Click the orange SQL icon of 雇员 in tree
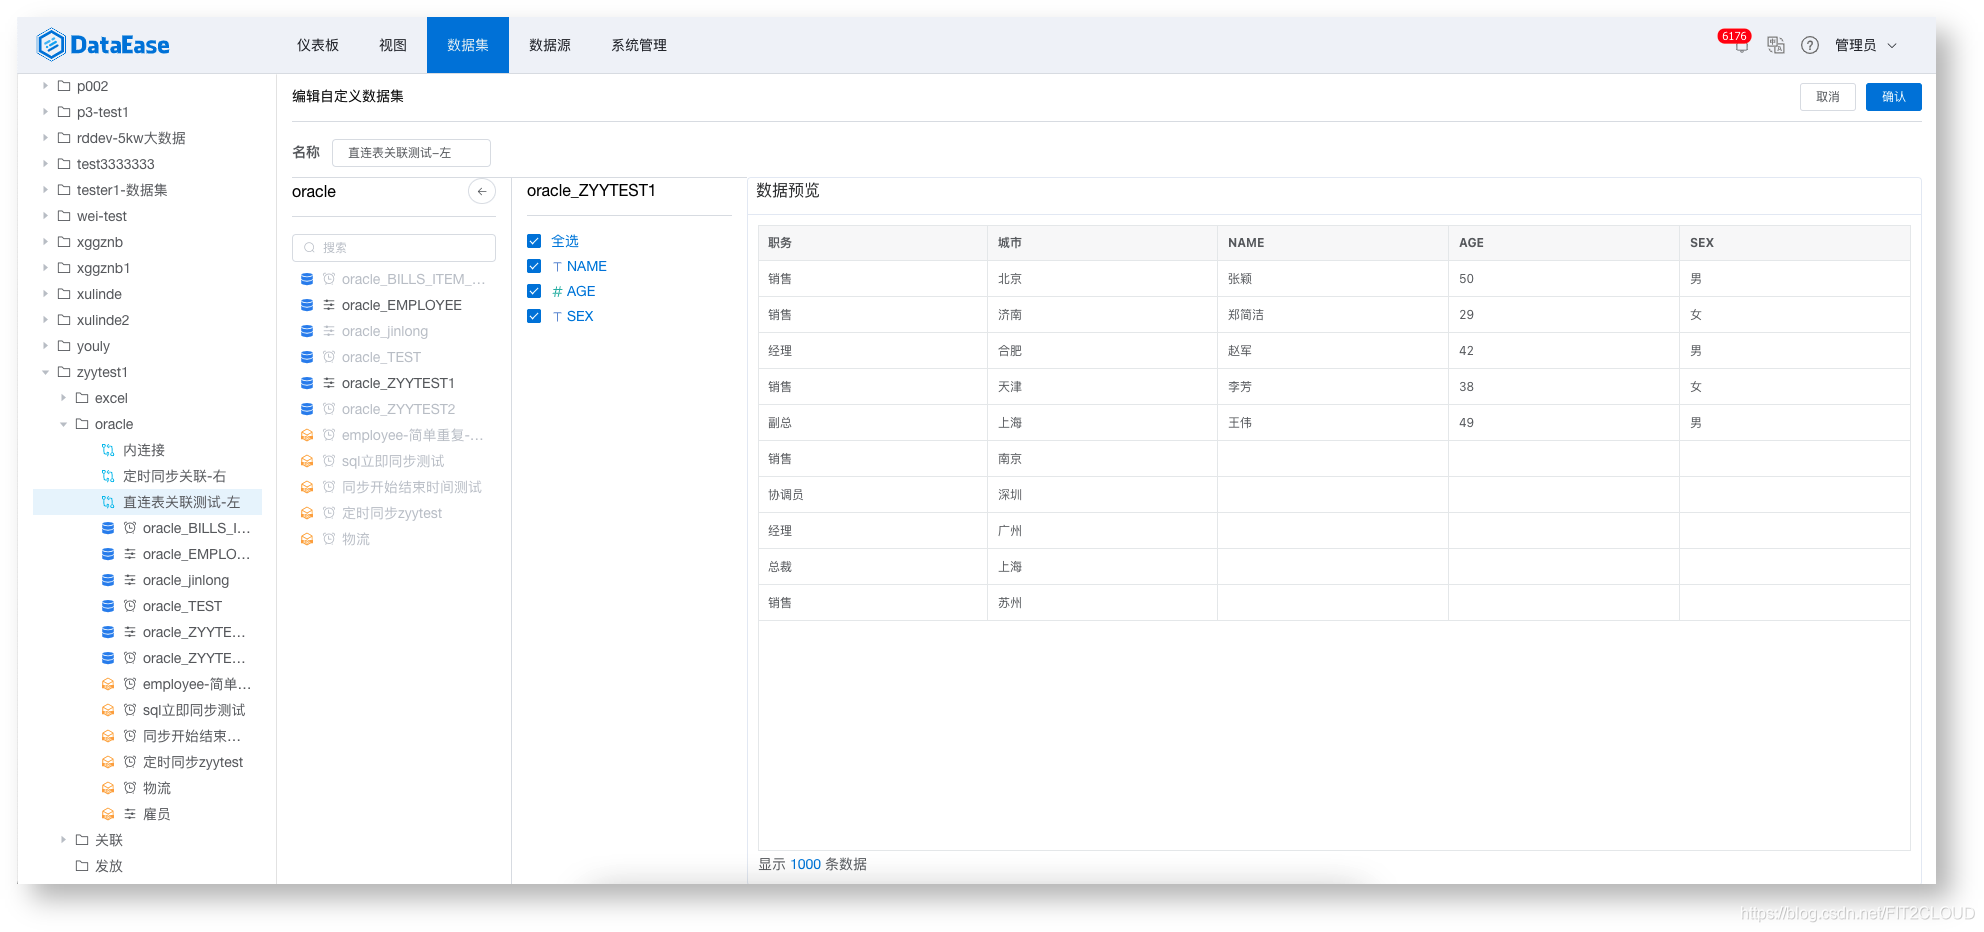Image resolution: width=1984 pixels, height=932 pixels. (108, 814)
